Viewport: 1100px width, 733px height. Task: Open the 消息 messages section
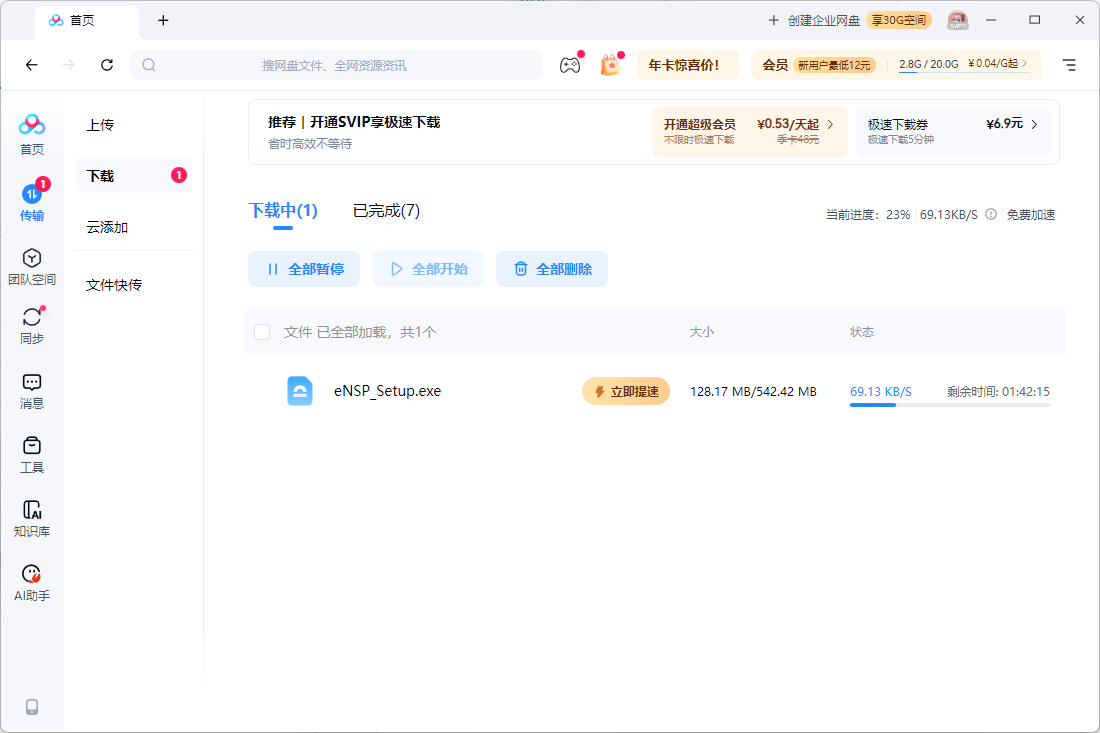[x=32, y=391]
